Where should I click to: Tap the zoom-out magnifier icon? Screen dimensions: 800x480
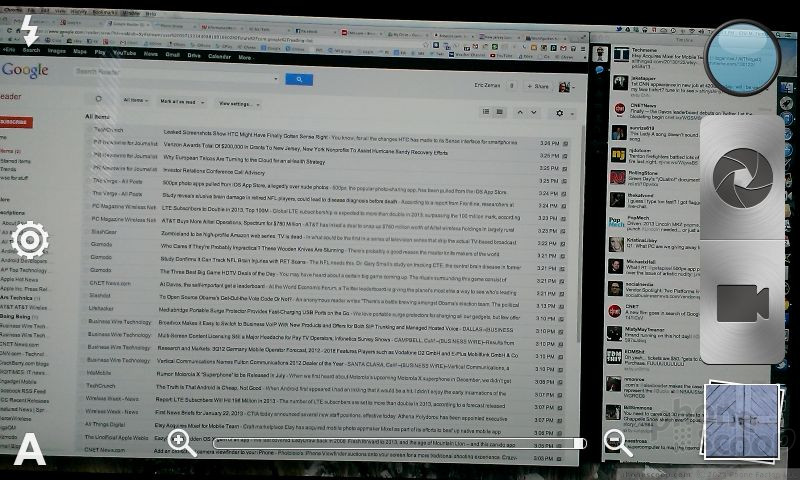click(618, 442)
